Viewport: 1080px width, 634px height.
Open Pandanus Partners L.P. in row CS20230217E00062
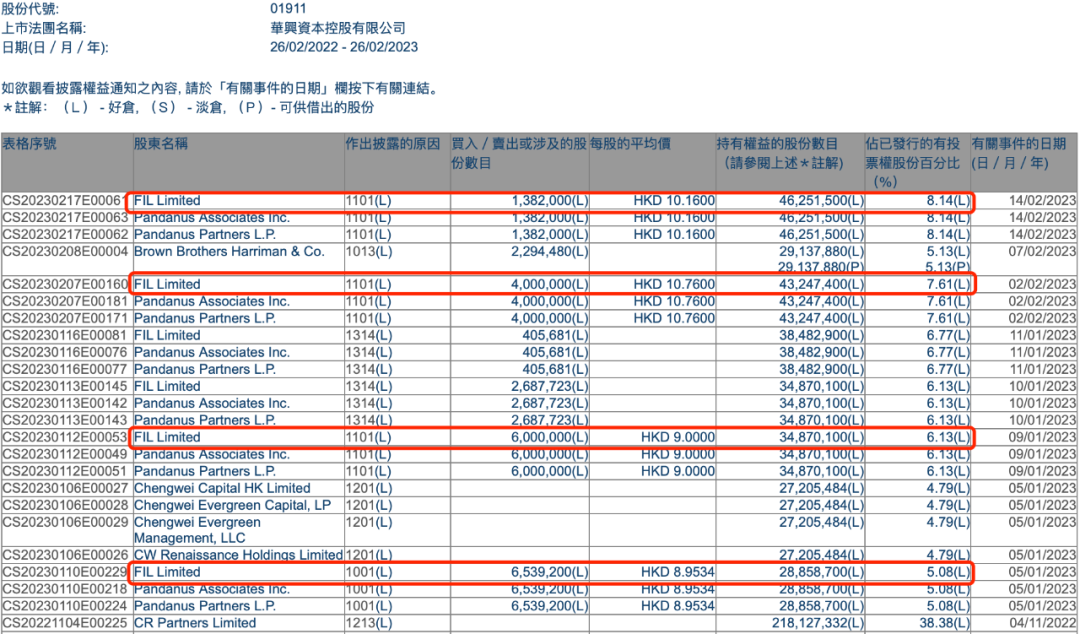point(205,234)
